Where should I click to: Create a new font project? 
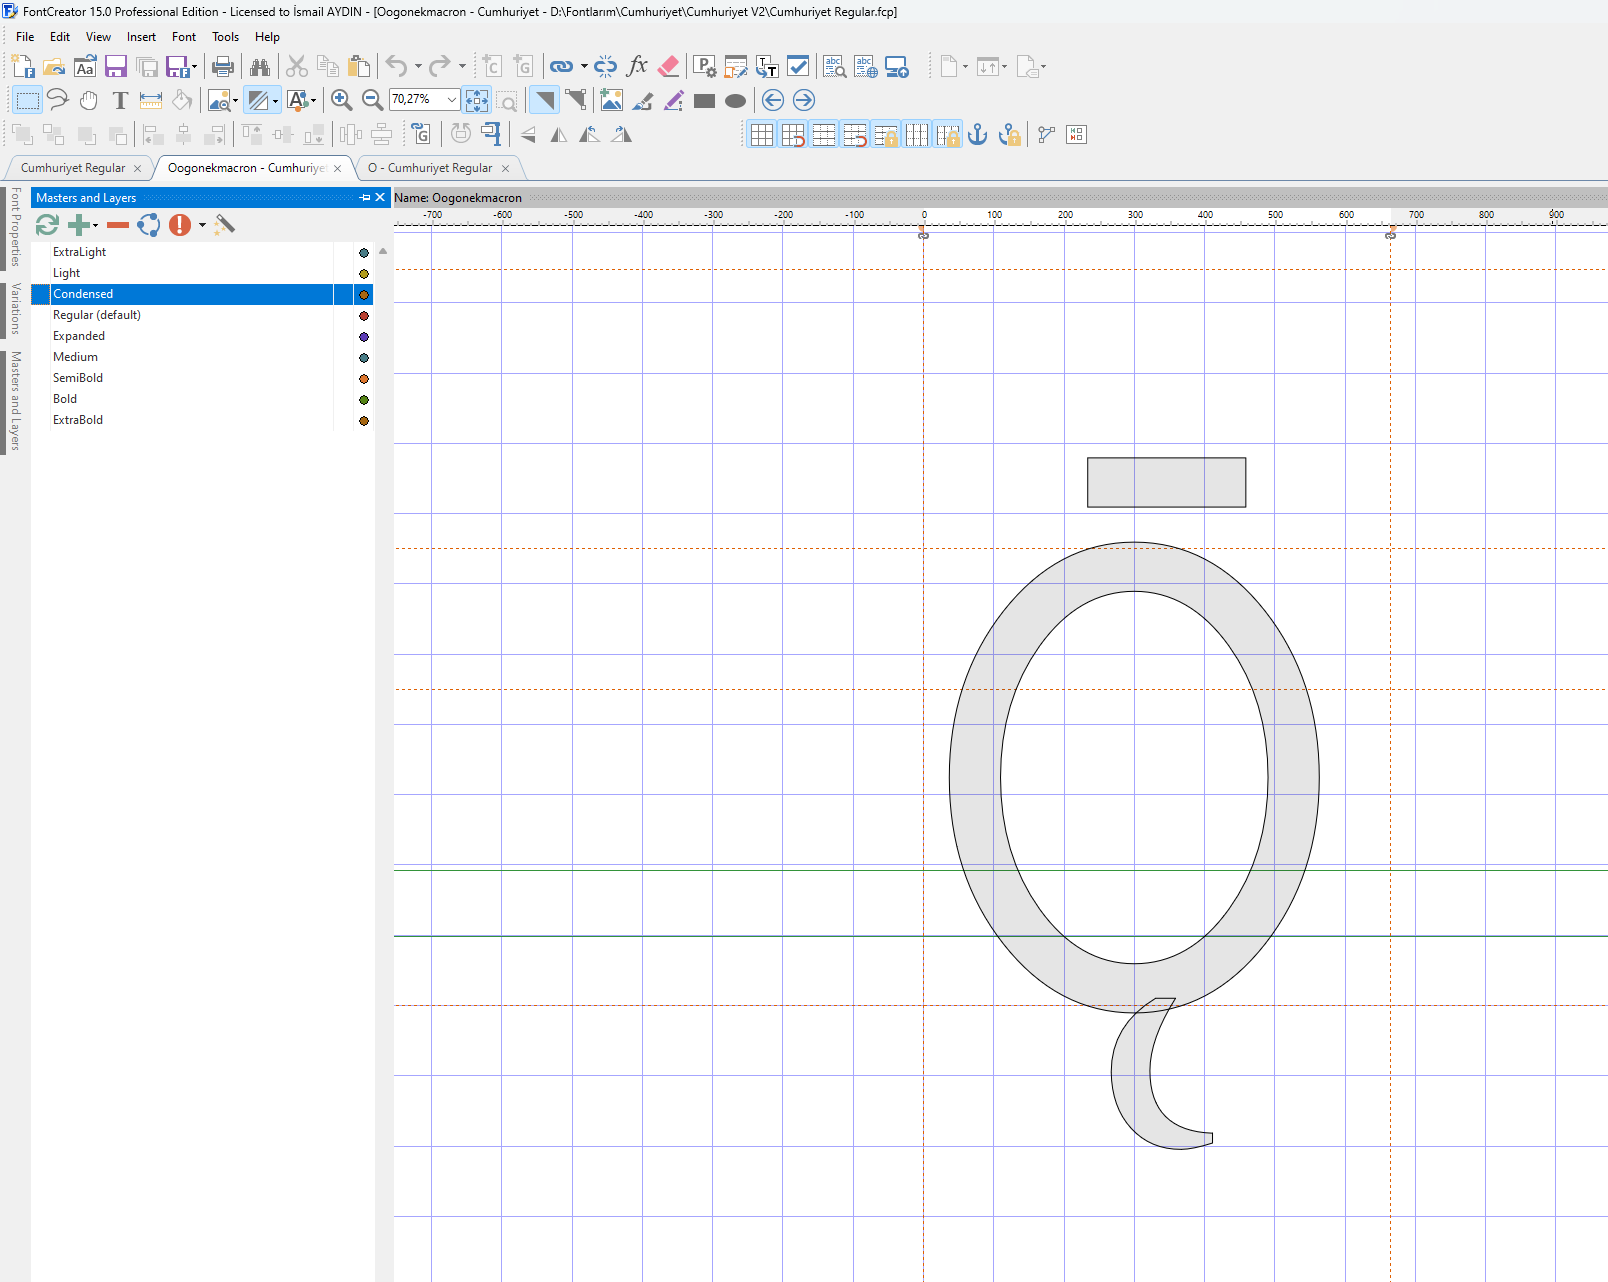point(23,67)
